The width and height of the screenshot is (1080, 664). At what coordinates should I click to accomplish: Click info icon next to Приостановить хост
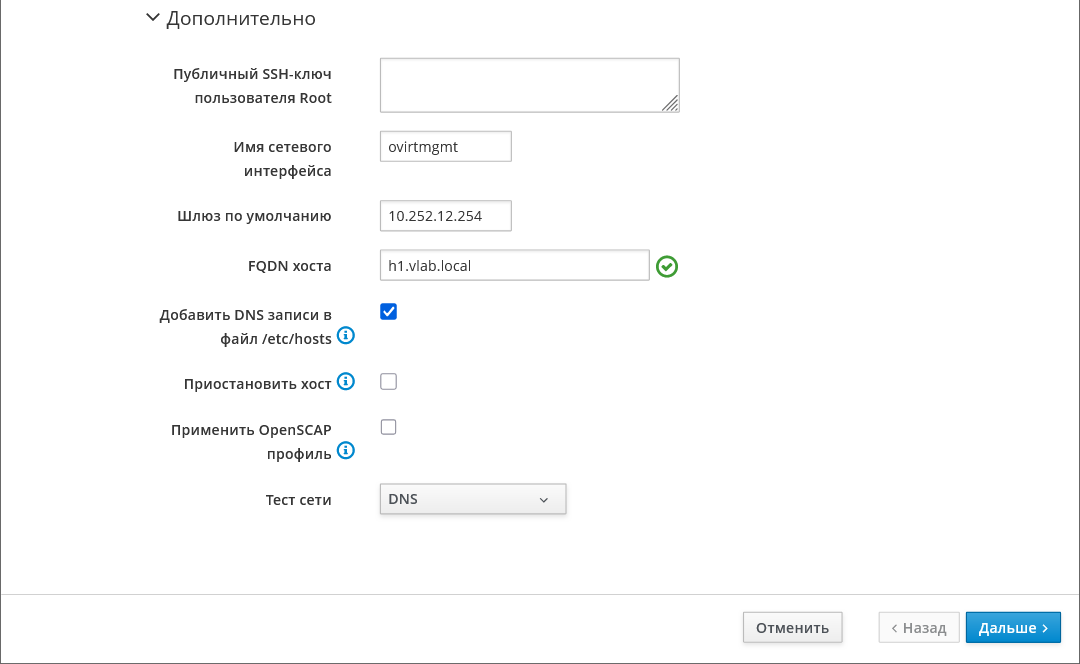pos(346,382)
